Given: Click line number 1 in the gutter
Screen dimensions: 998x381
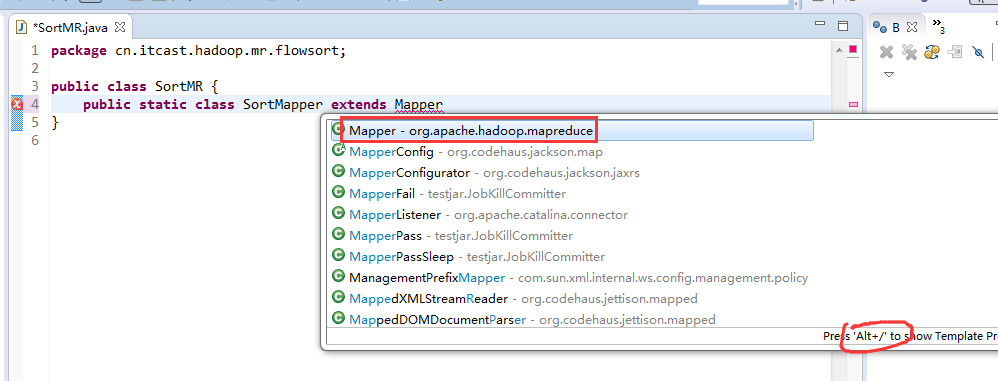Looking at the screenshot, I should click(x=34, y=50).
